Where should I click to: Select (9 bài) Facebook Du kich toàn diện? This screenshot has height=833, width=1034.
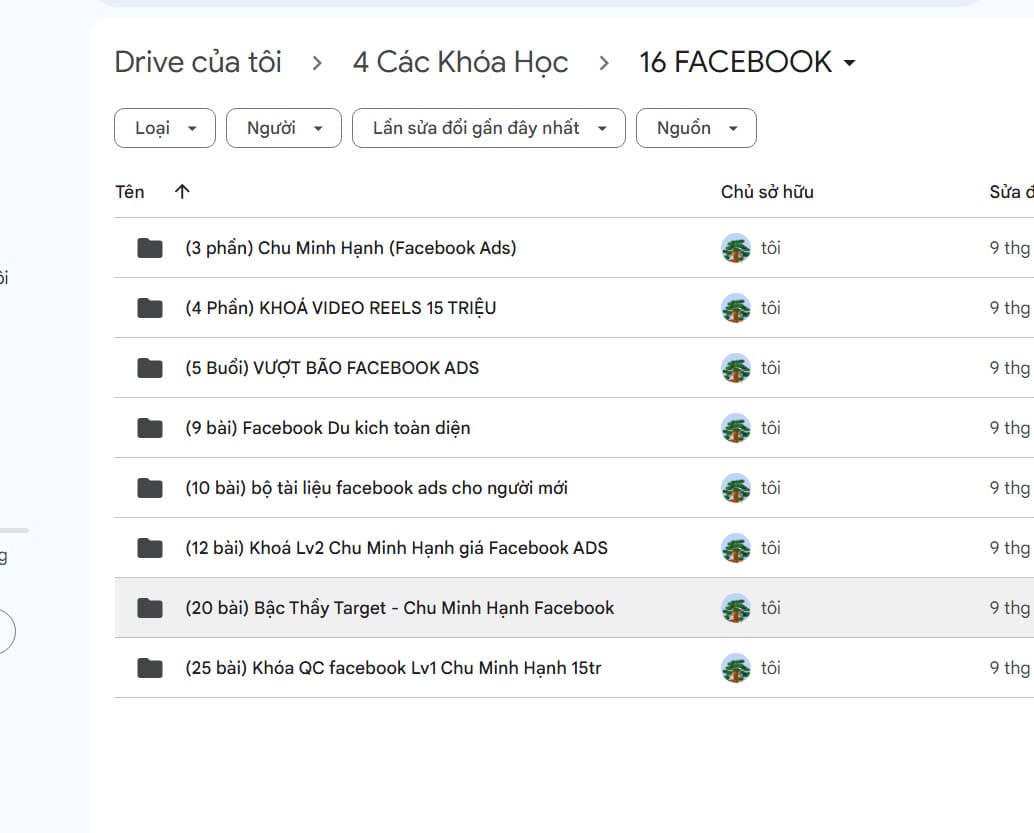(x=328, y=428)
